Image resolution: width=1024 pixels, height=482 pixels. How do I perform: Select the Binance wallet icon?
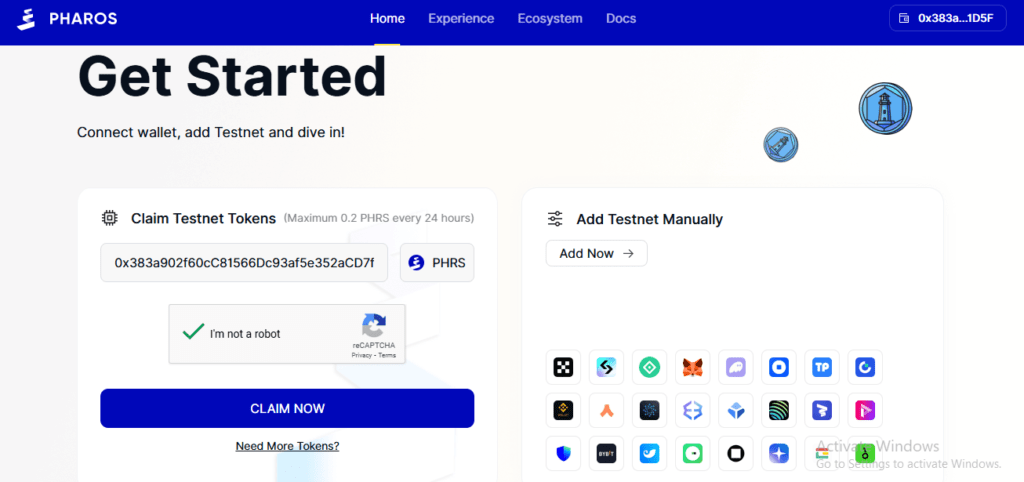click(x=563, y=410)
